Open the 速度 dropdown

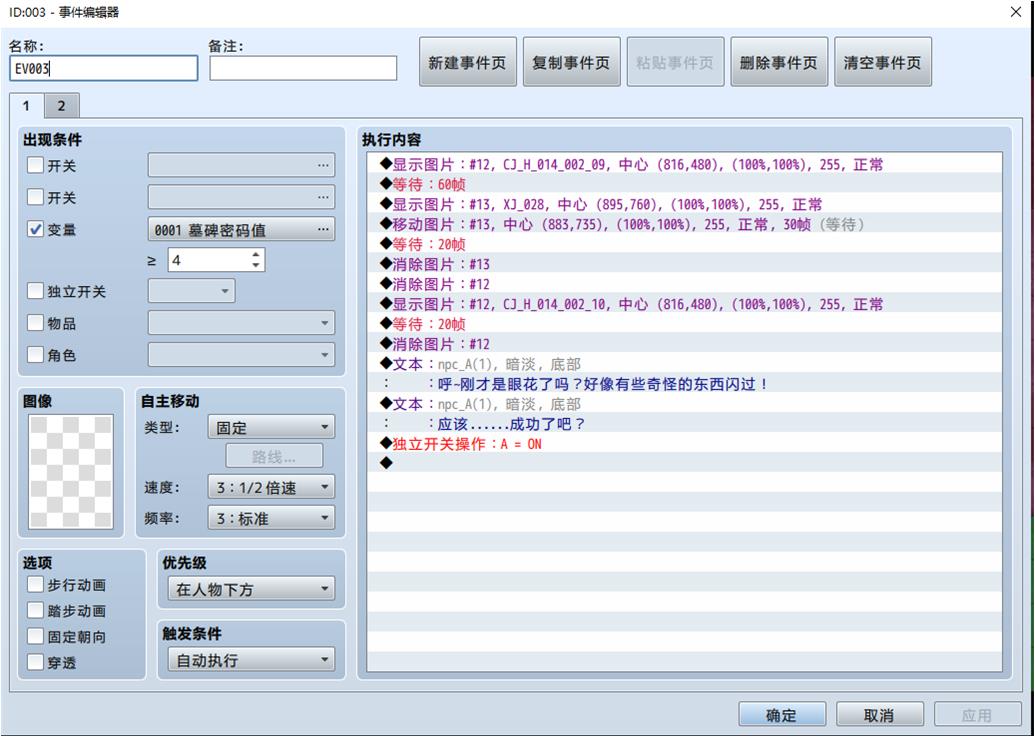271,487
